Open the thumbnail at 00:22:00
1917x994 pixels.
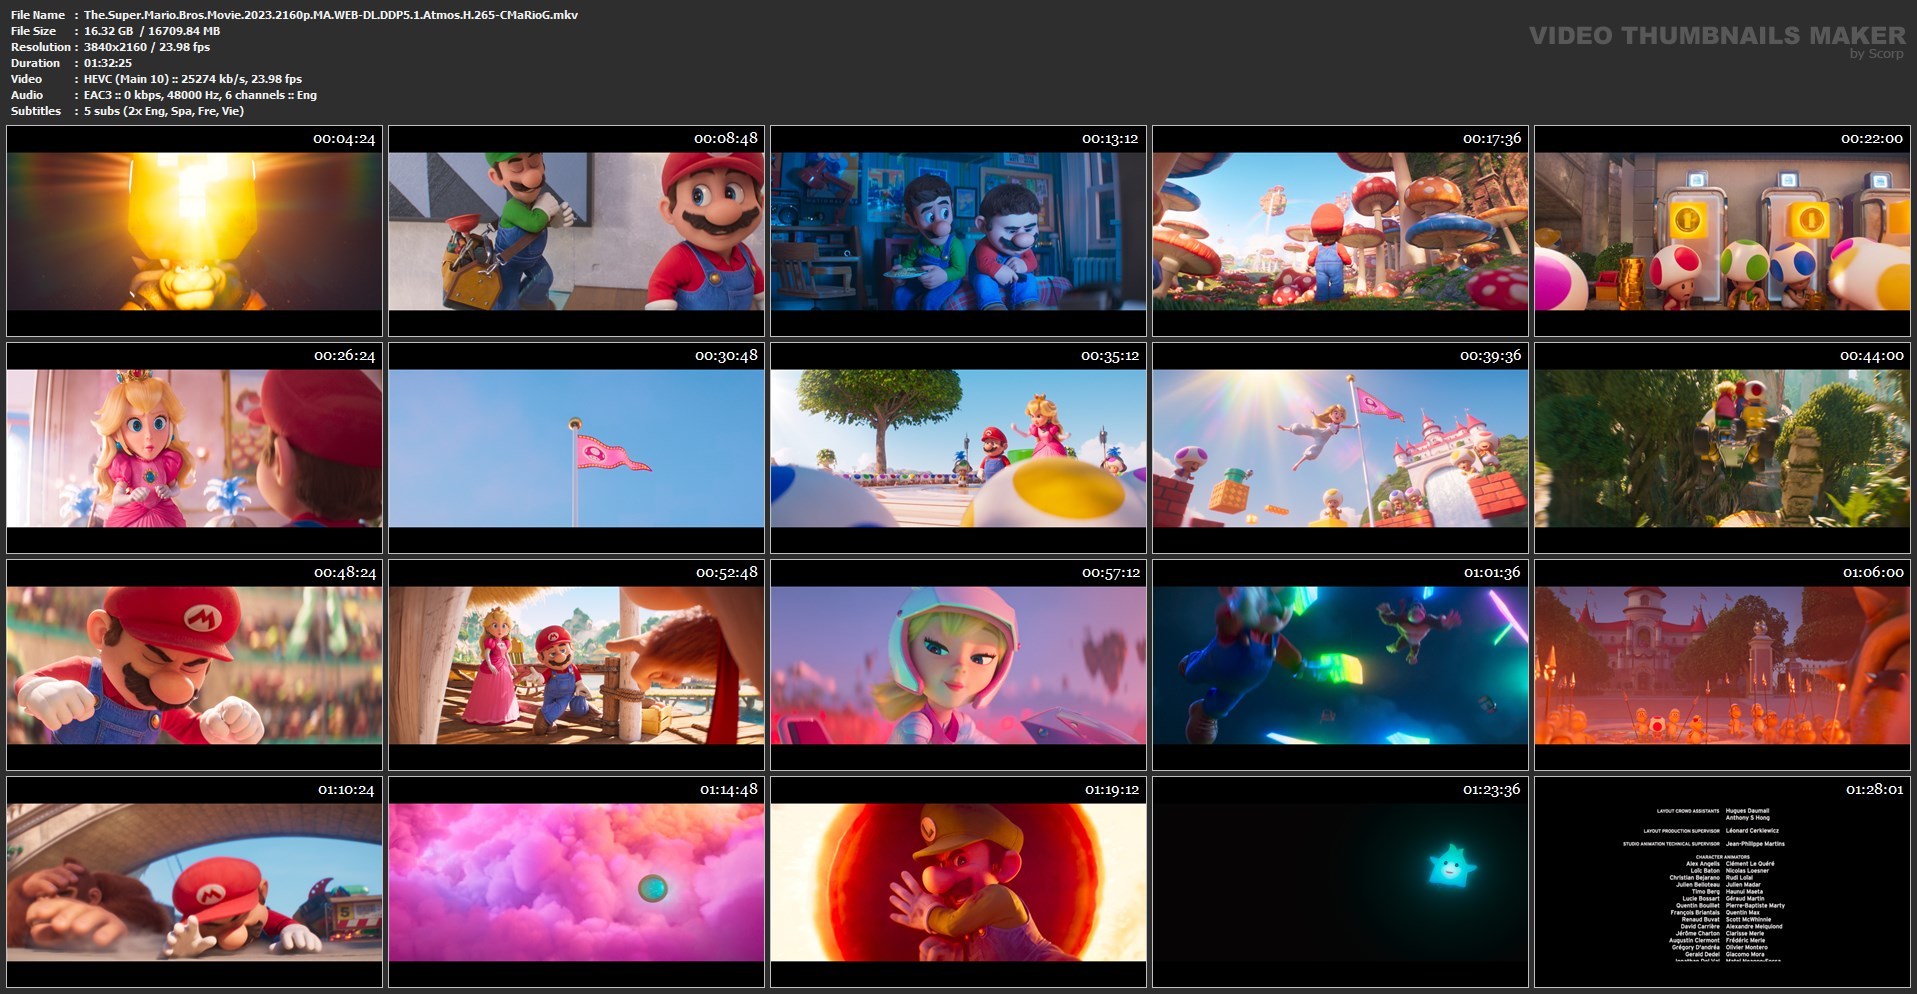click(1722, 231)
